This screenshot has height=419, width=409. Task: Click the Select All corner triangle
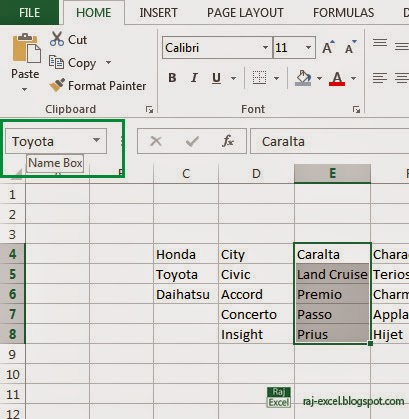[16, 174]
